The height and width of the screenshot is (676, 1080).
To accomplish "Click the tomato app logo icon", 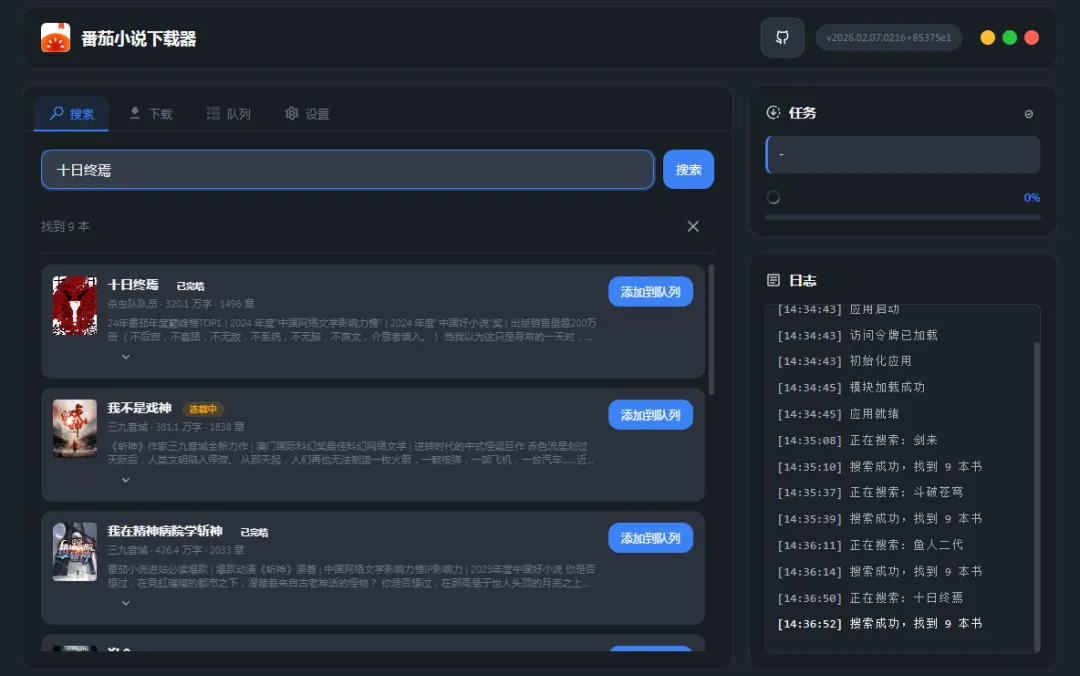I will [x=55, y=38].
